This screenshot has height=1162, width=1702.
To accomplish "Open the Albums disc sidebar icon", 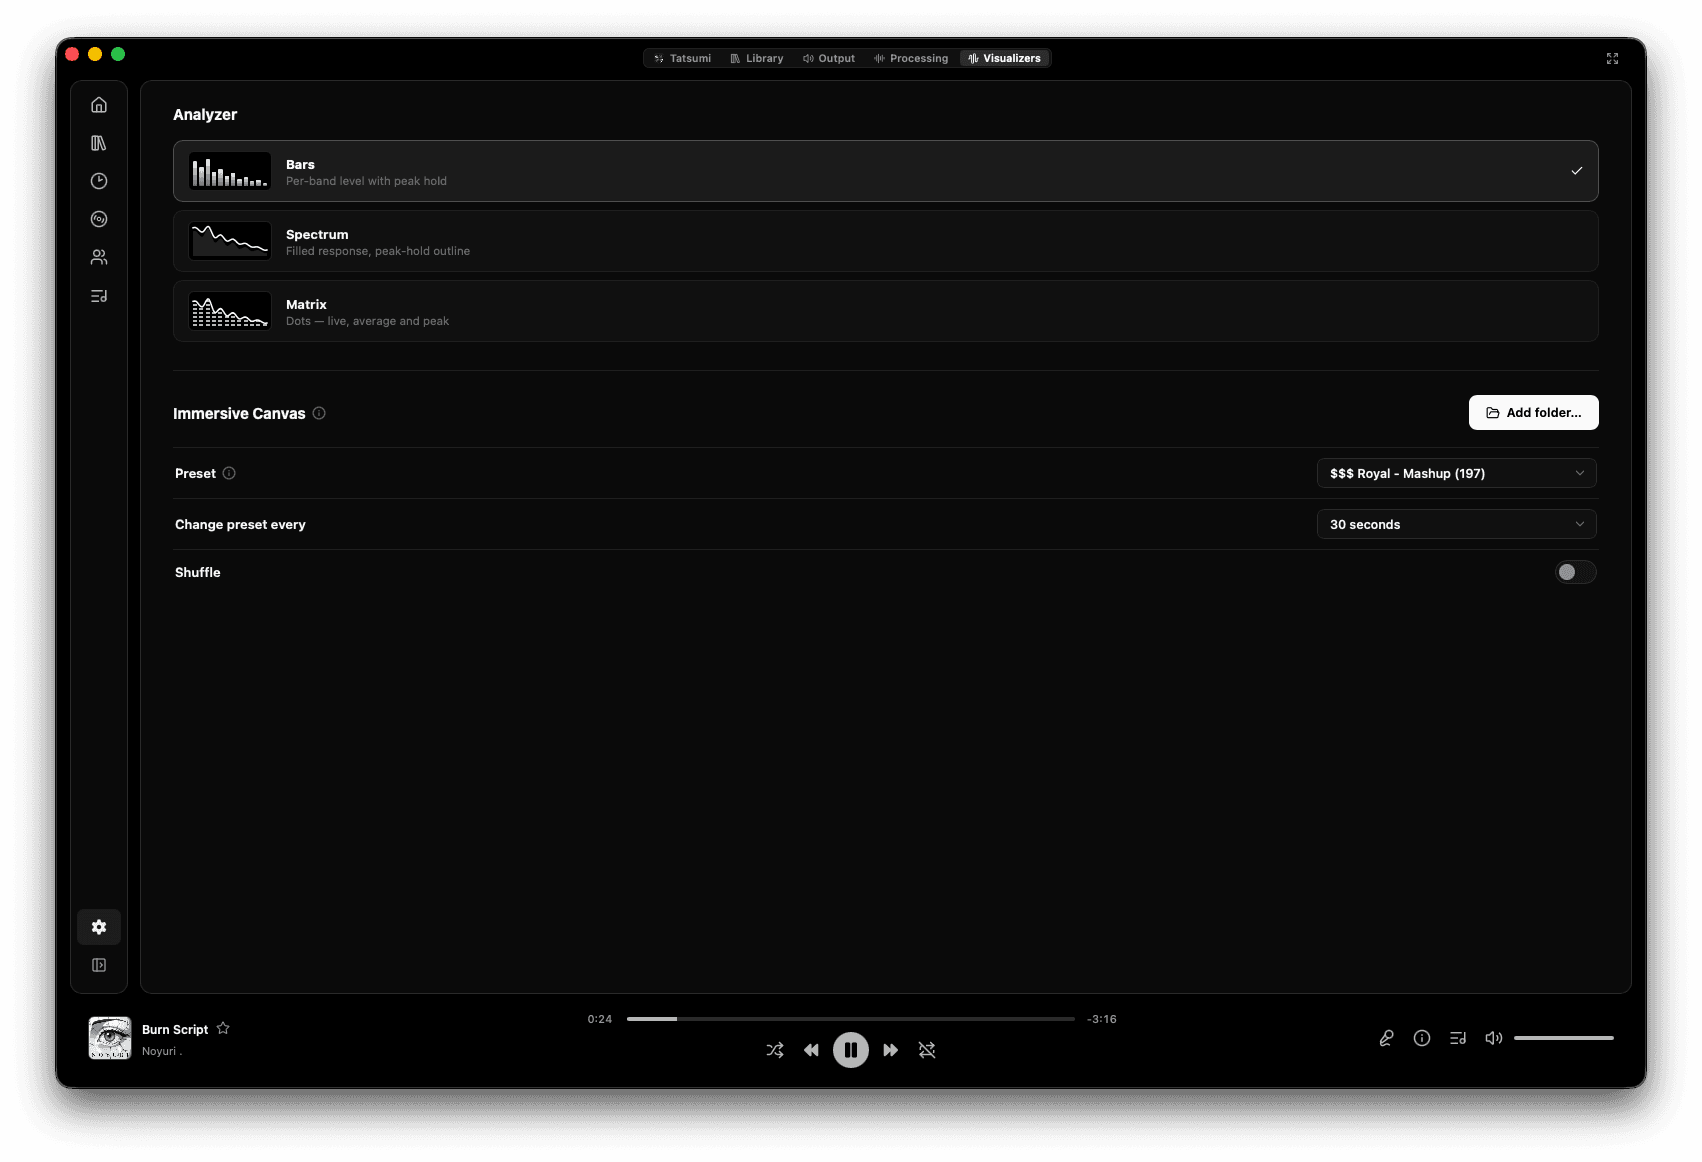I will [x=99, y=219].
